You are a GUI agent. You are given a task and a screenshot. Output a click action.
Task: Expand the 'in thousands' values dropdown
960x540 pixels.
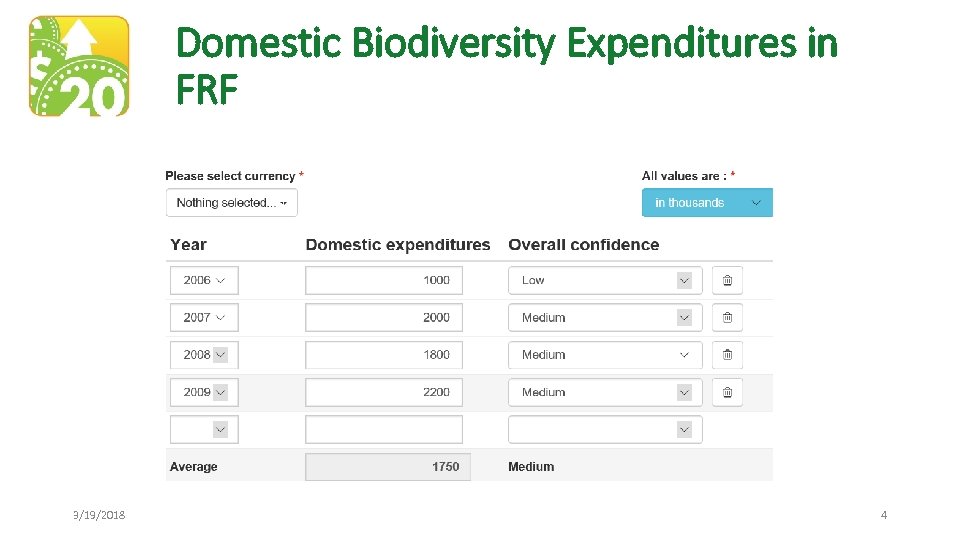pyautogui.click(x=707, y=203)
